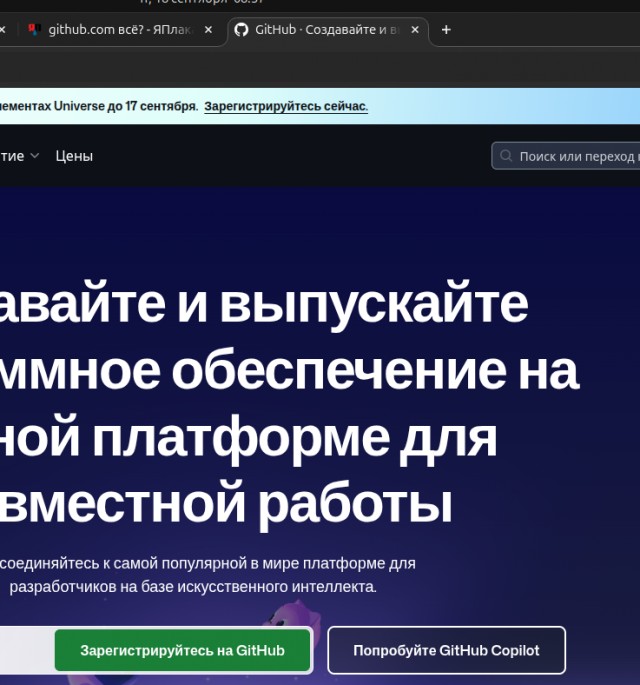Image resolution: width=640 pixels, height=685 pixels.
Task: Switch to the 'github.com всё? - ЯПлакалъ' tab
Action: tap(118, 30)
